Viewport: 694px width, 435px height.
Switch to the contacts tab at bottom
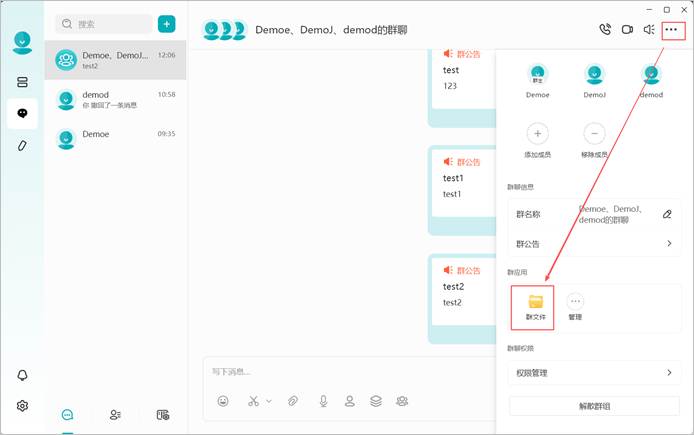[x=115, y=415]
